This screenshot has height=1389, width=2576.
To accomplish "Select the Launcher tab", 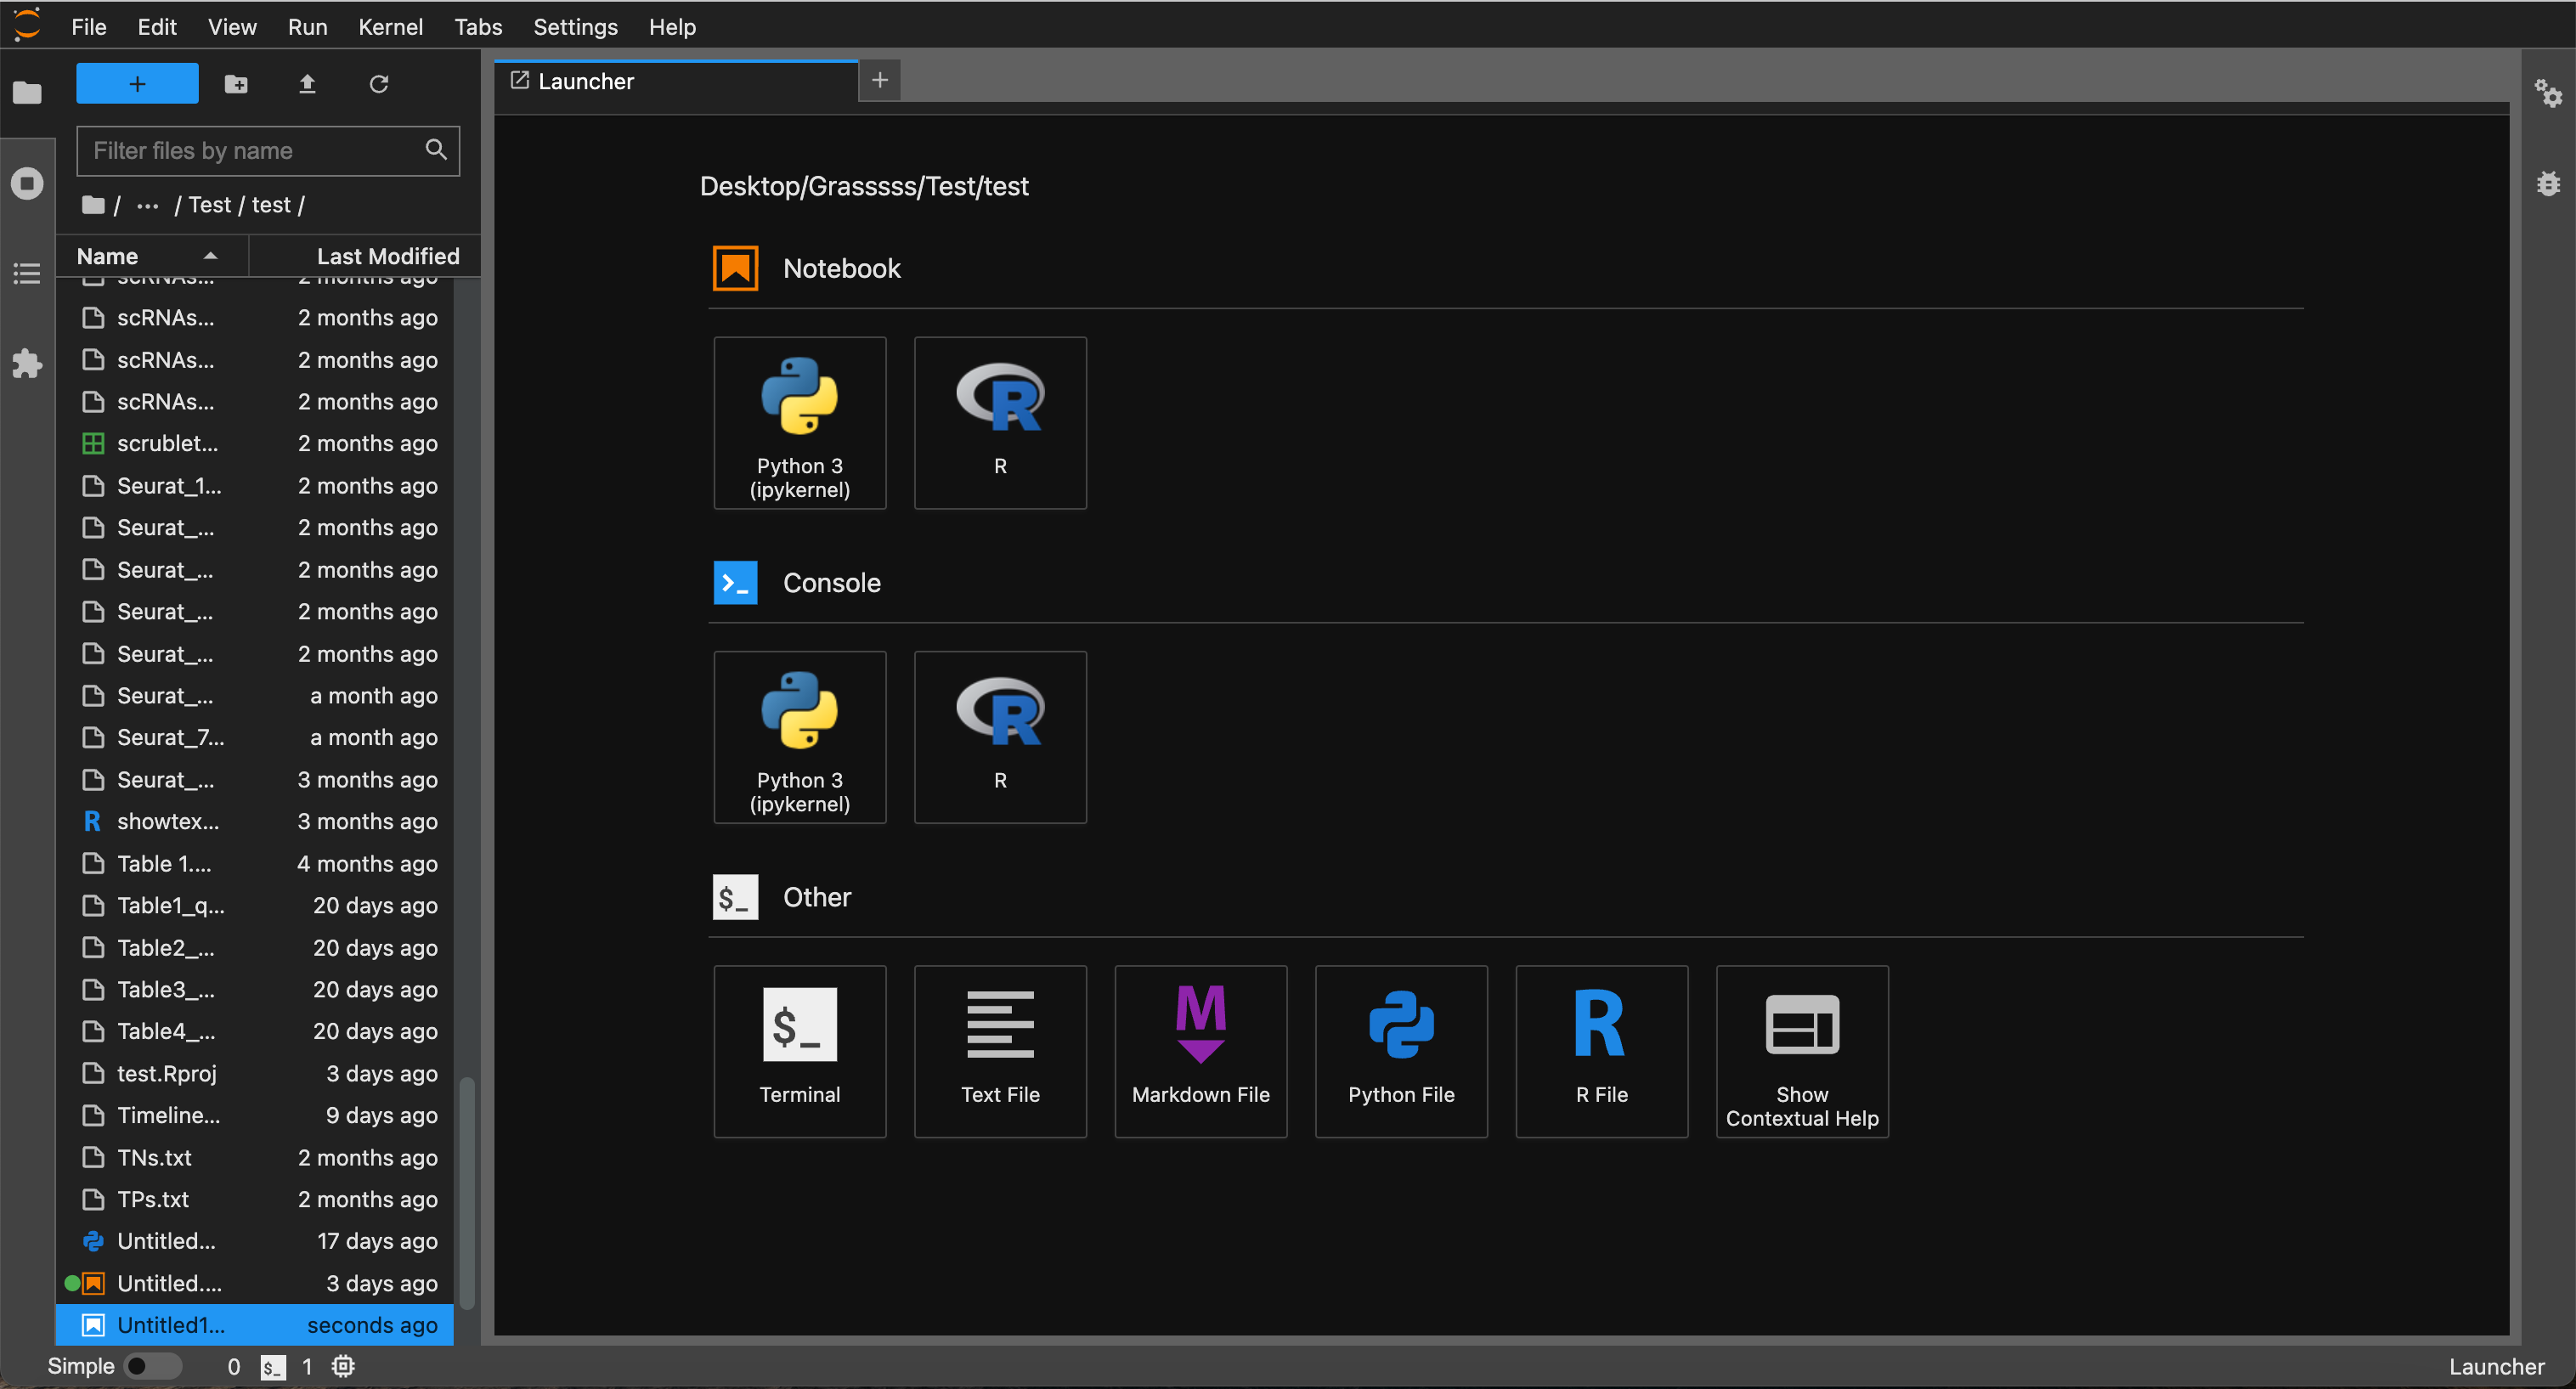I will [x=677, y=81].
